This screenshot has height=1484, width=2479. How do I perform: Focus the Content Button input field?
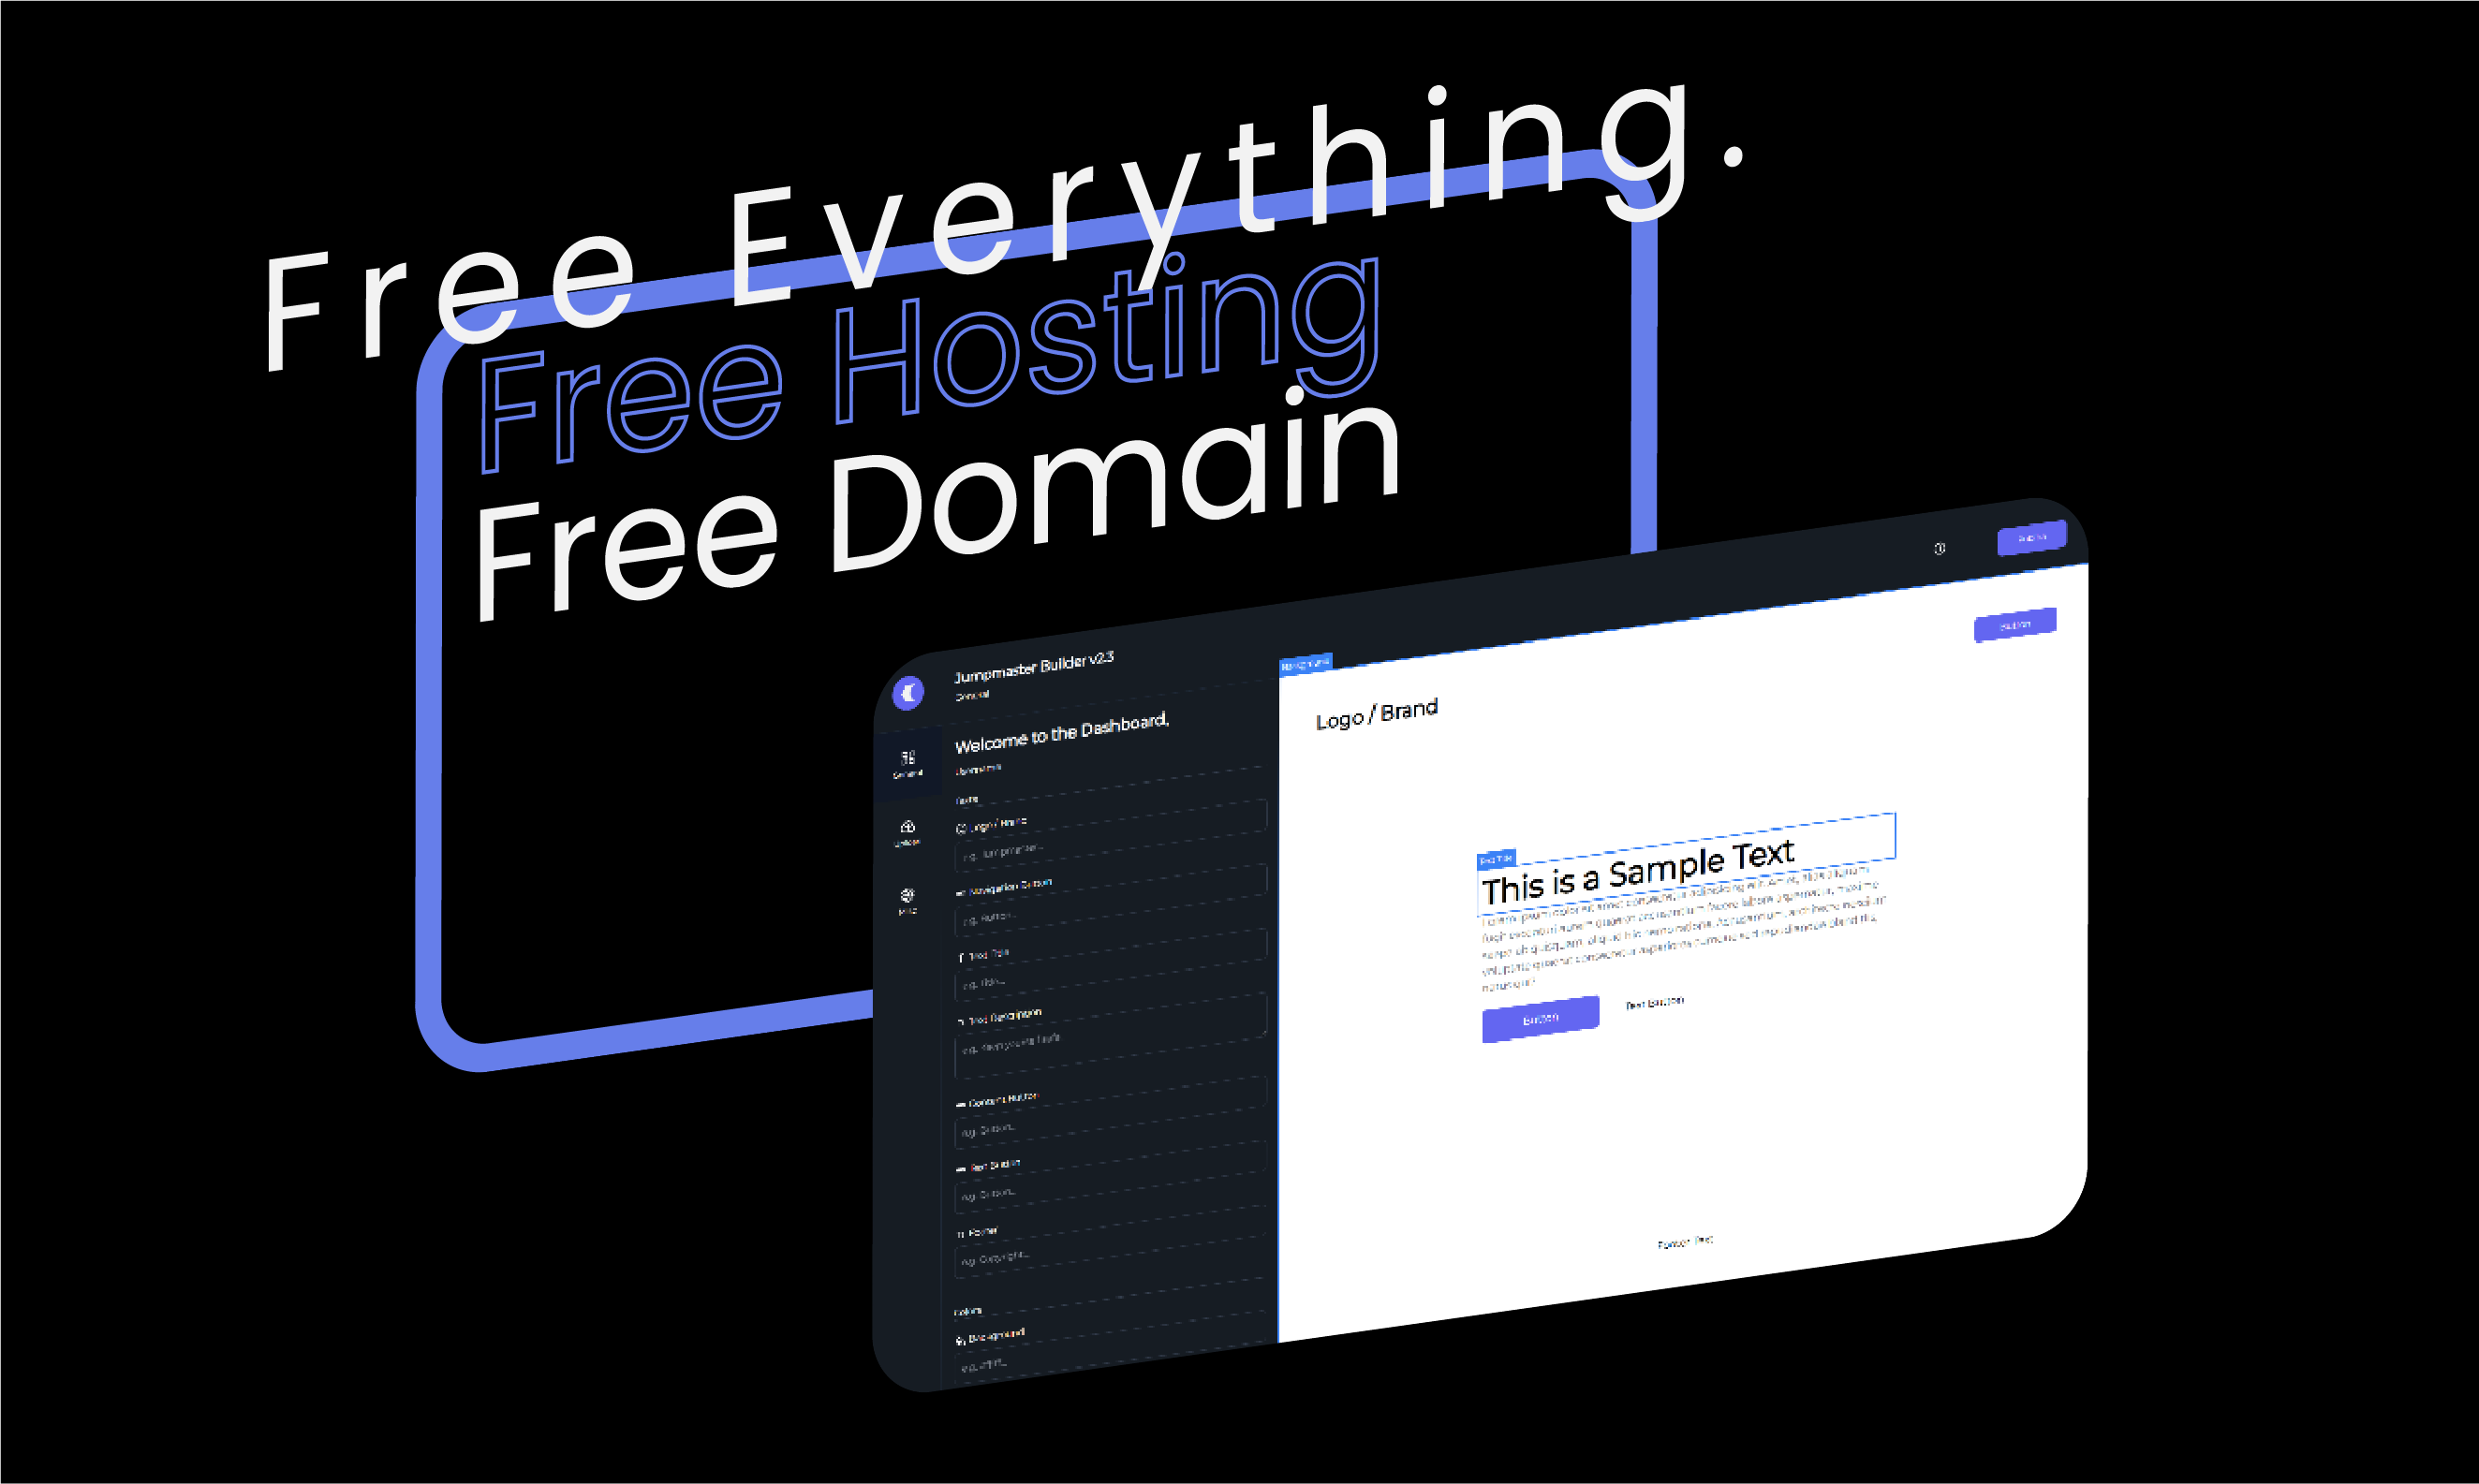[1111, 1113]
